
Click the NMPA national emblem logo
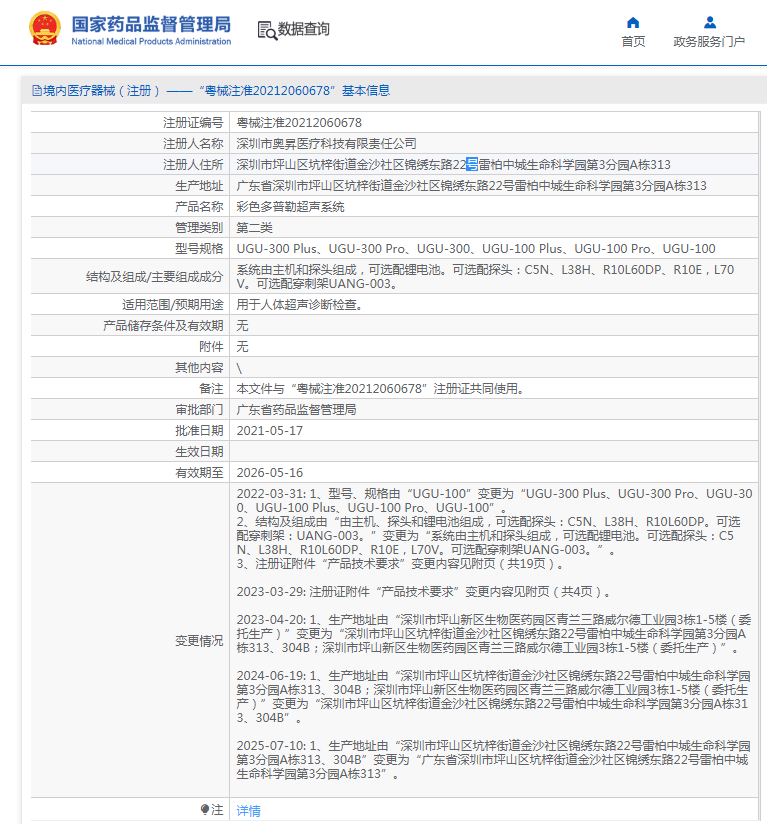[x=44, y=29]
